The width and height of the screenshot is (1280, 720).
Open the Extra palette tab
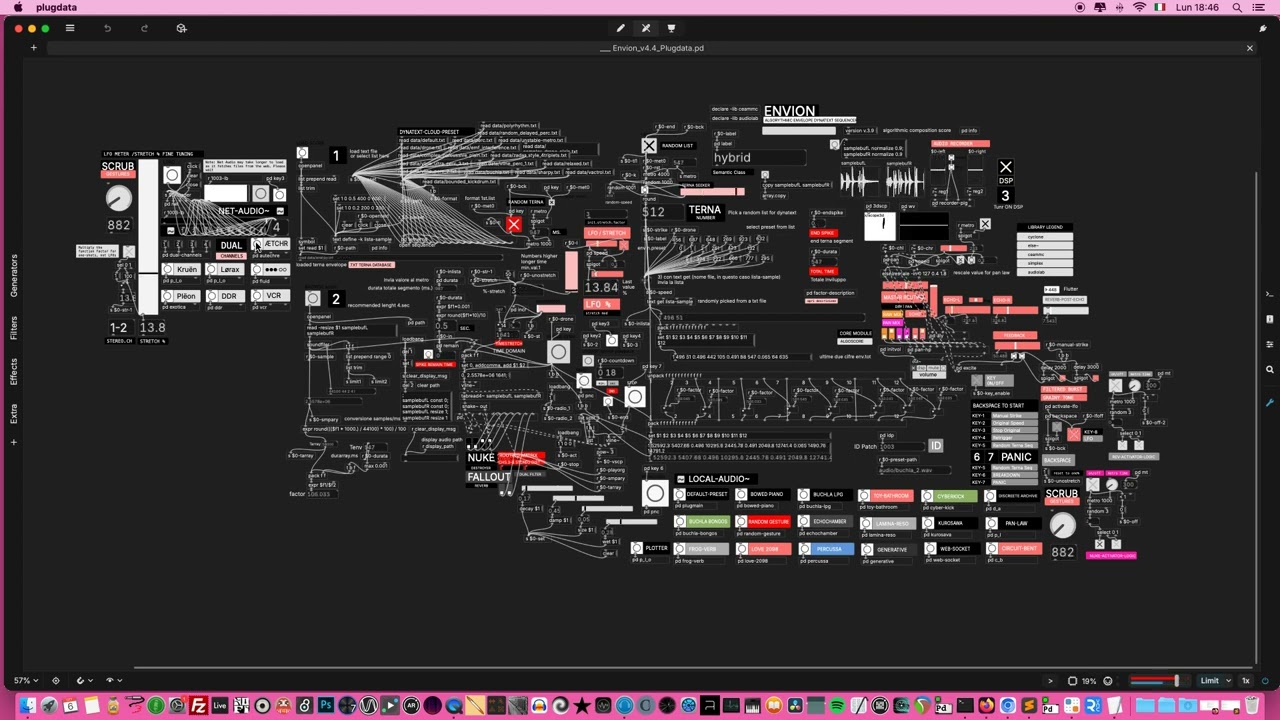click(x=14, y=413)
